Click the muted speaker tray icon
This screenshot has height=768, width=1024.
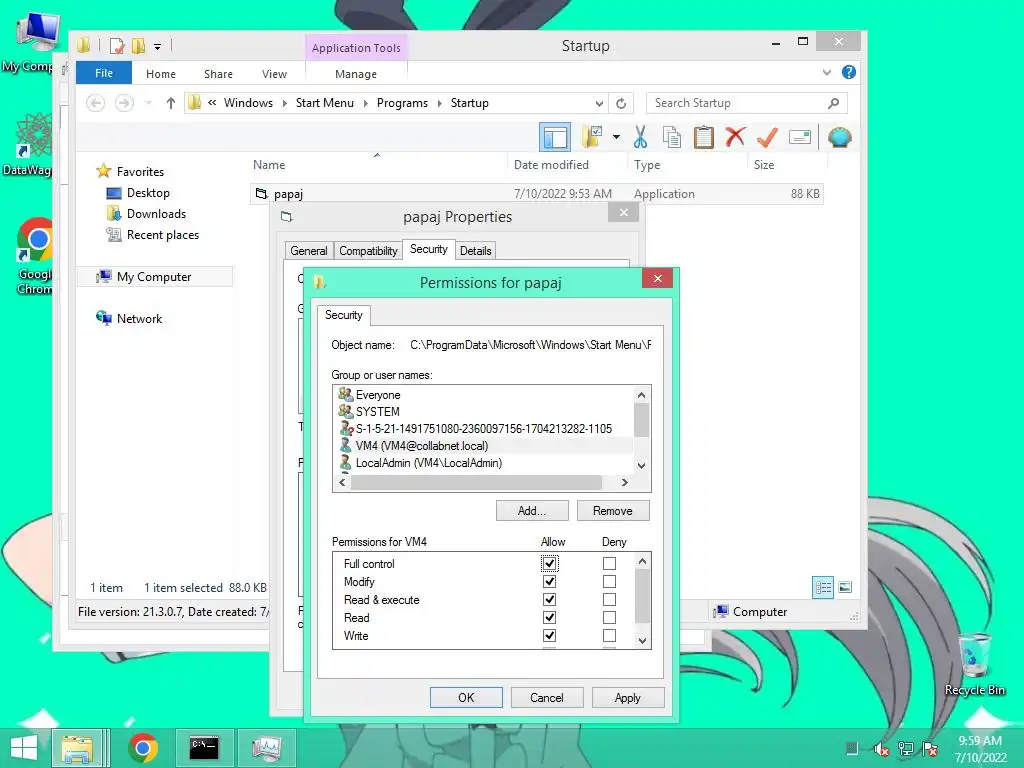881,749
